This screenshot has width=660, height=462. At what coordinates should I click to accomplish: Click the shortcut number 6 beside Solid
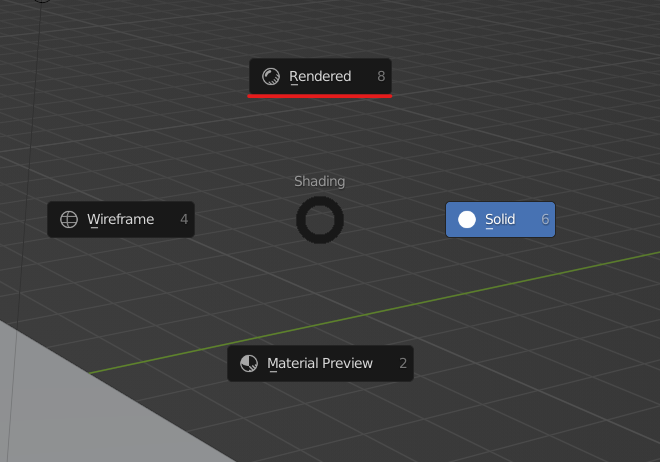(x=545, y=219)
